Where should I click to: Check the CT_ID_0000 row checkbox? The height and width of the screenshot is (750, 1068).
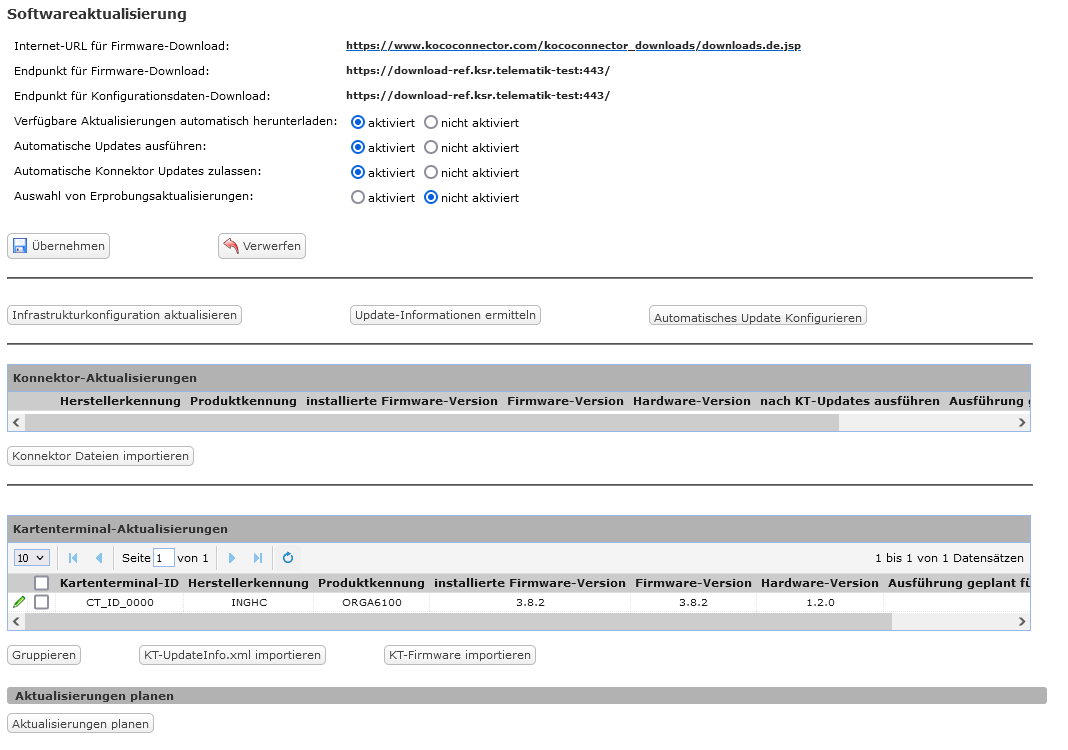click(x=42, y=602)
